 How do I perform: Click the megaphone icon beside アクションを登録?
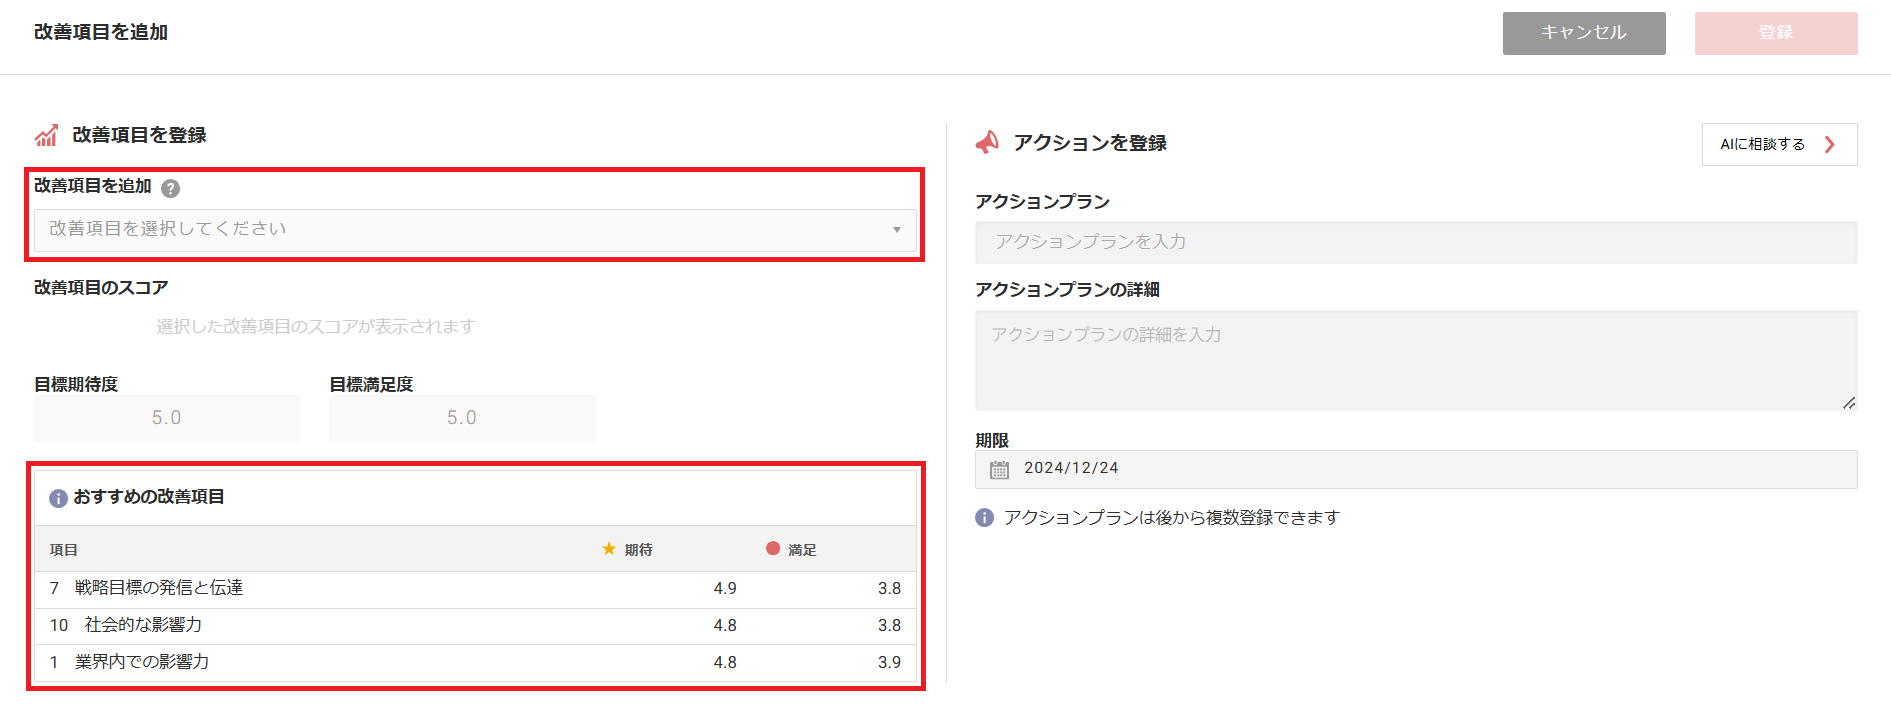point(987,143)
